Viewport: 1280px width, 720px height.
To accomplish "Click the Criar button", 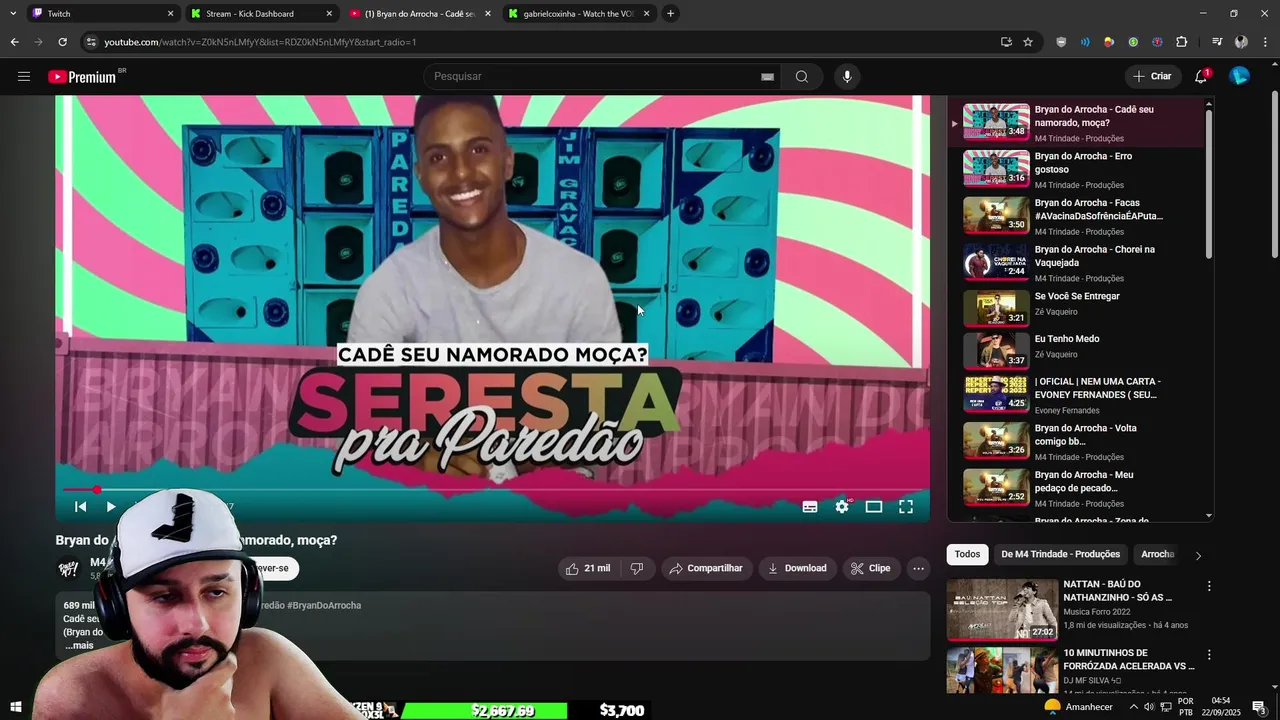I will [1151, 76].
